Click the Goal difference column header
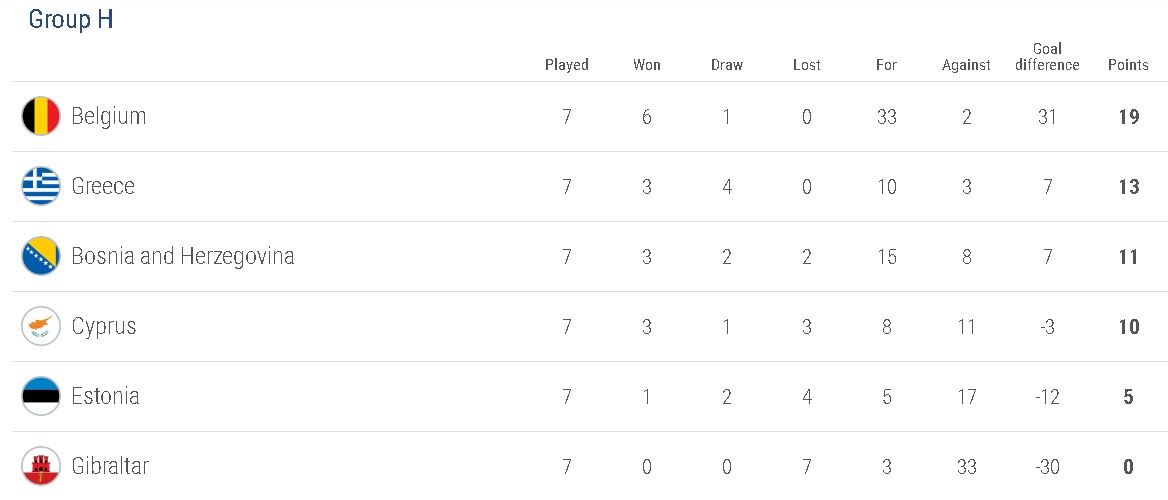The width and height of the screenshot is (1168, 500). (1047, 57)
